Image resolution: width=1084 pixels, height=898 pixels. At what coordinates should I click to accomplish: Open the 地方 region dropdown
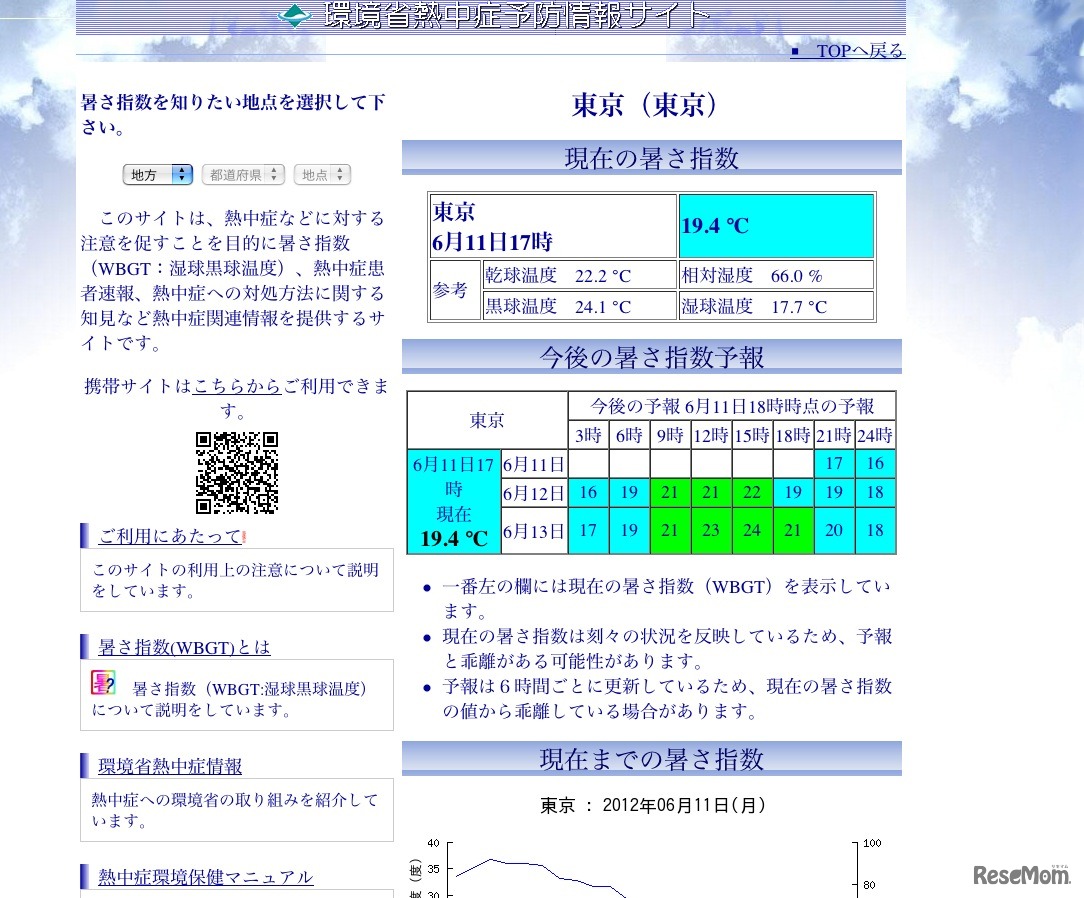tap(157, 174)
